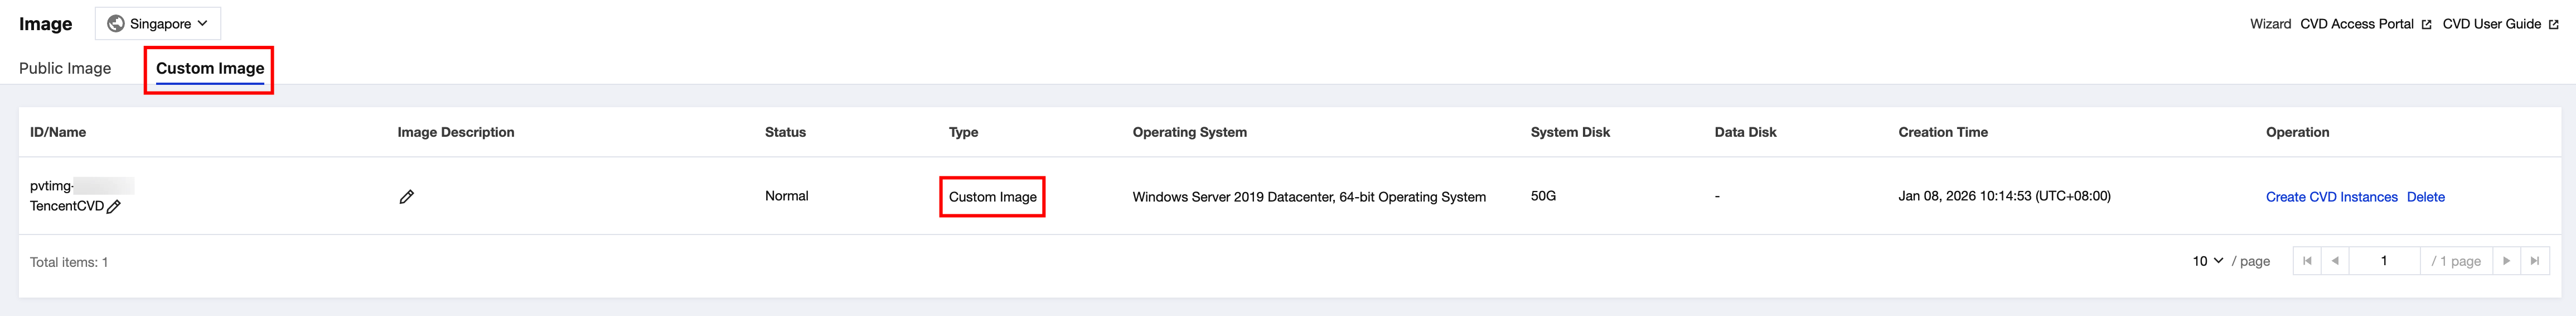Switch to the Public Image tab
This screenshot has width=2576, height=316.
(x=65, y=68)
